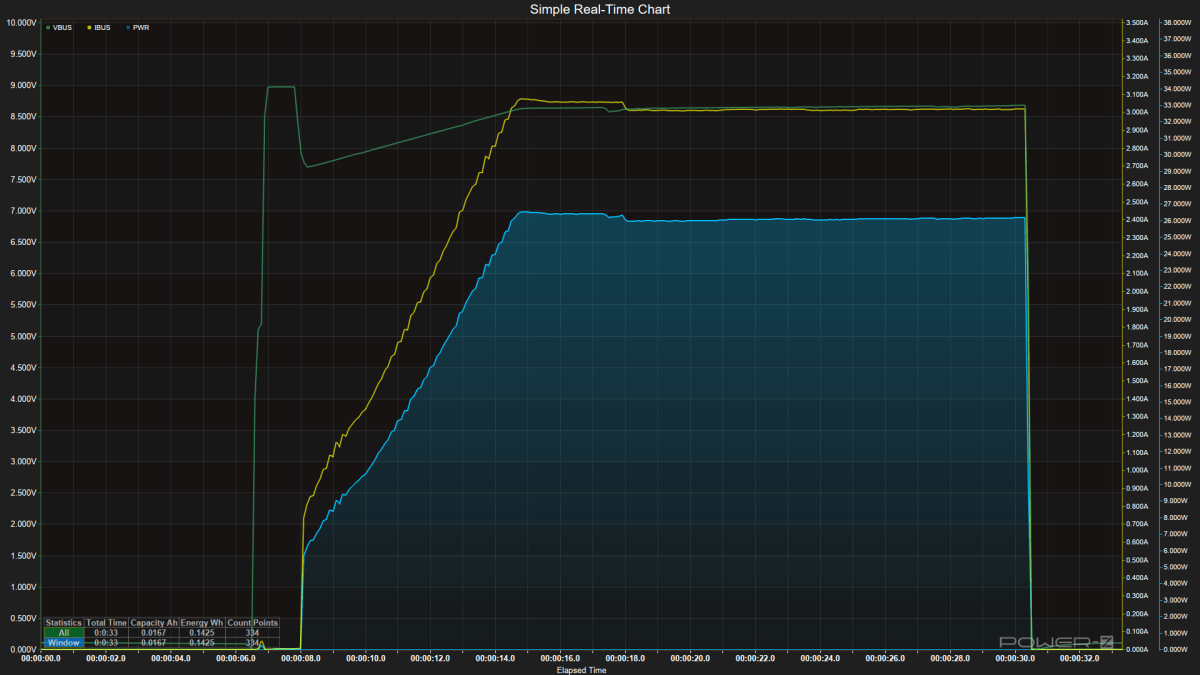The width and height of the screenshot is (1200, 675).
Task: Click the 00:00:16.0 time axis tick
Action: 562,659
